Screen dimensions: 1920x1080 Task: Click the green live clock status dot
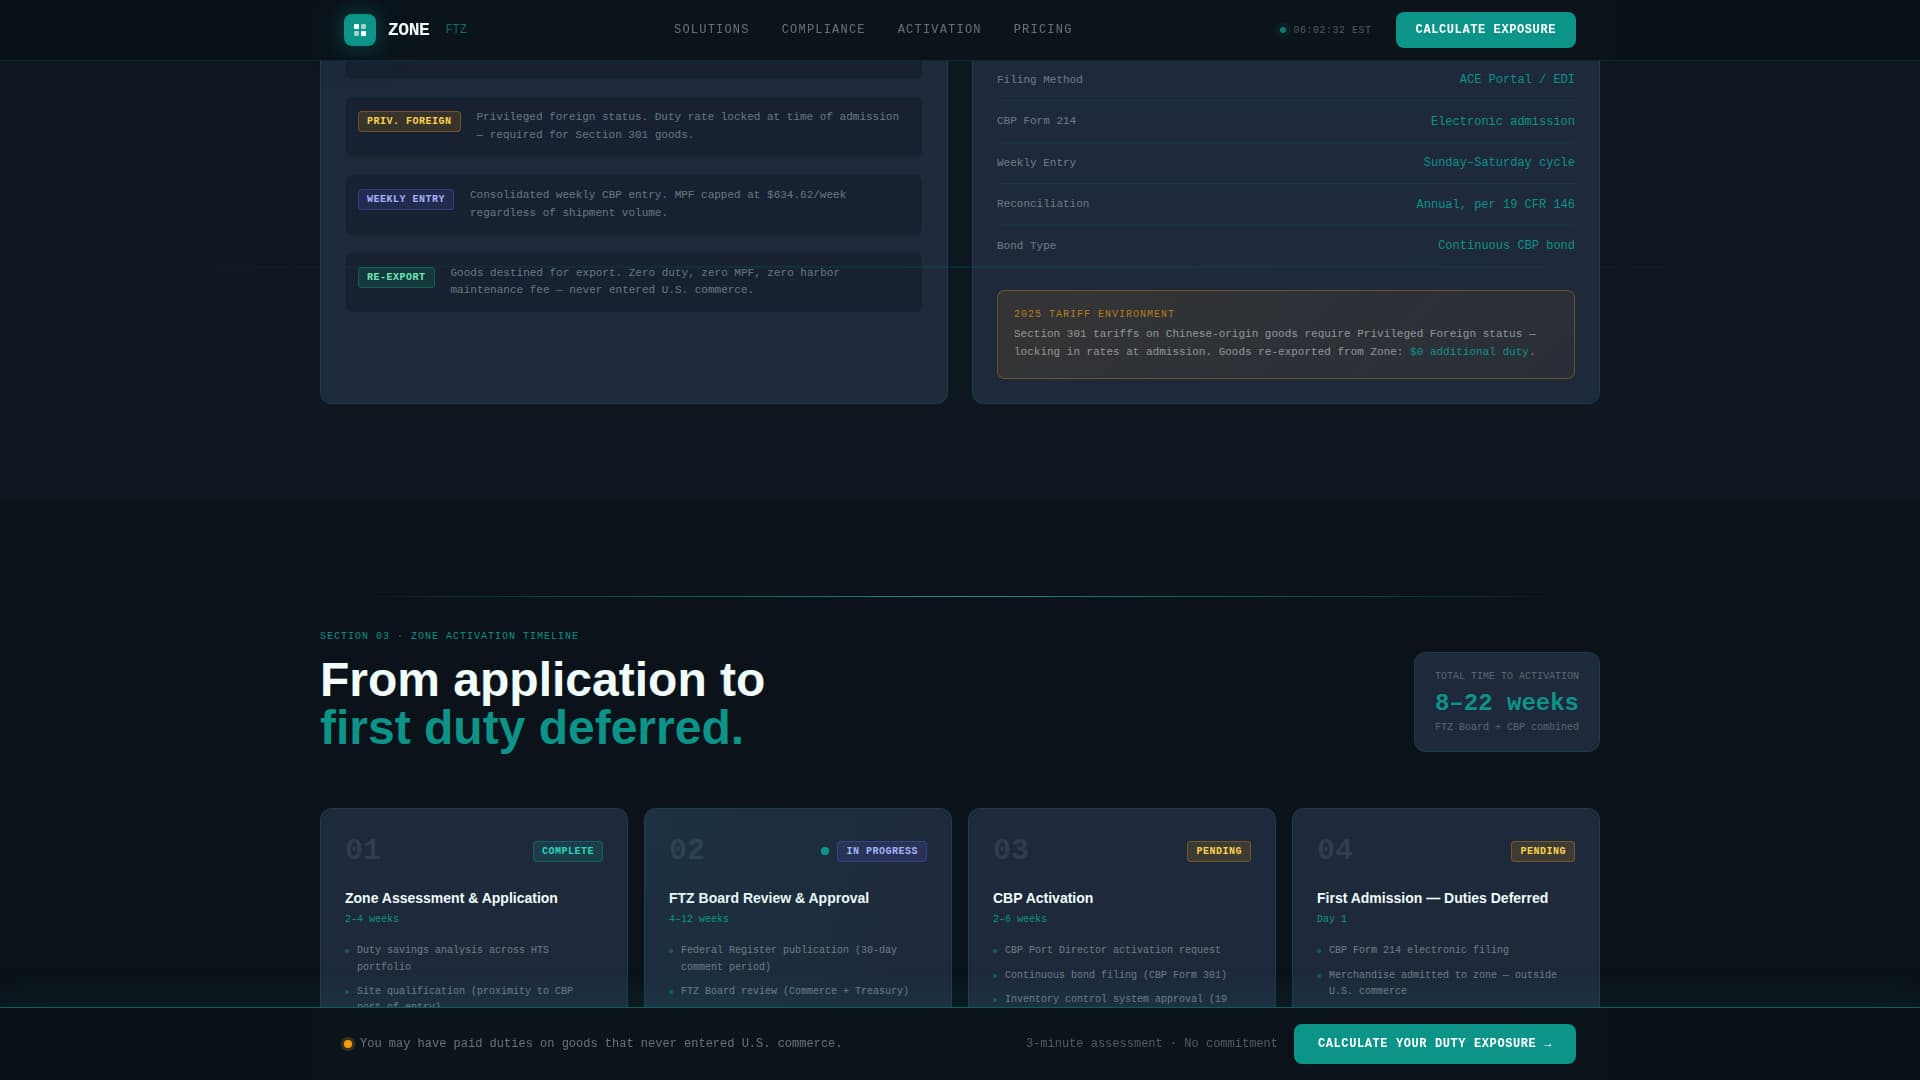tap(1283, 30)
